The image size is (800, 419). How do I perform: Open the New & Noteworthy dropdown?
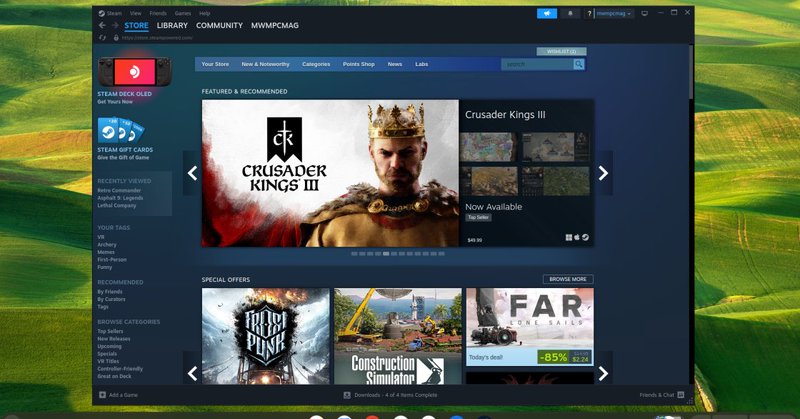coord(265,64)
